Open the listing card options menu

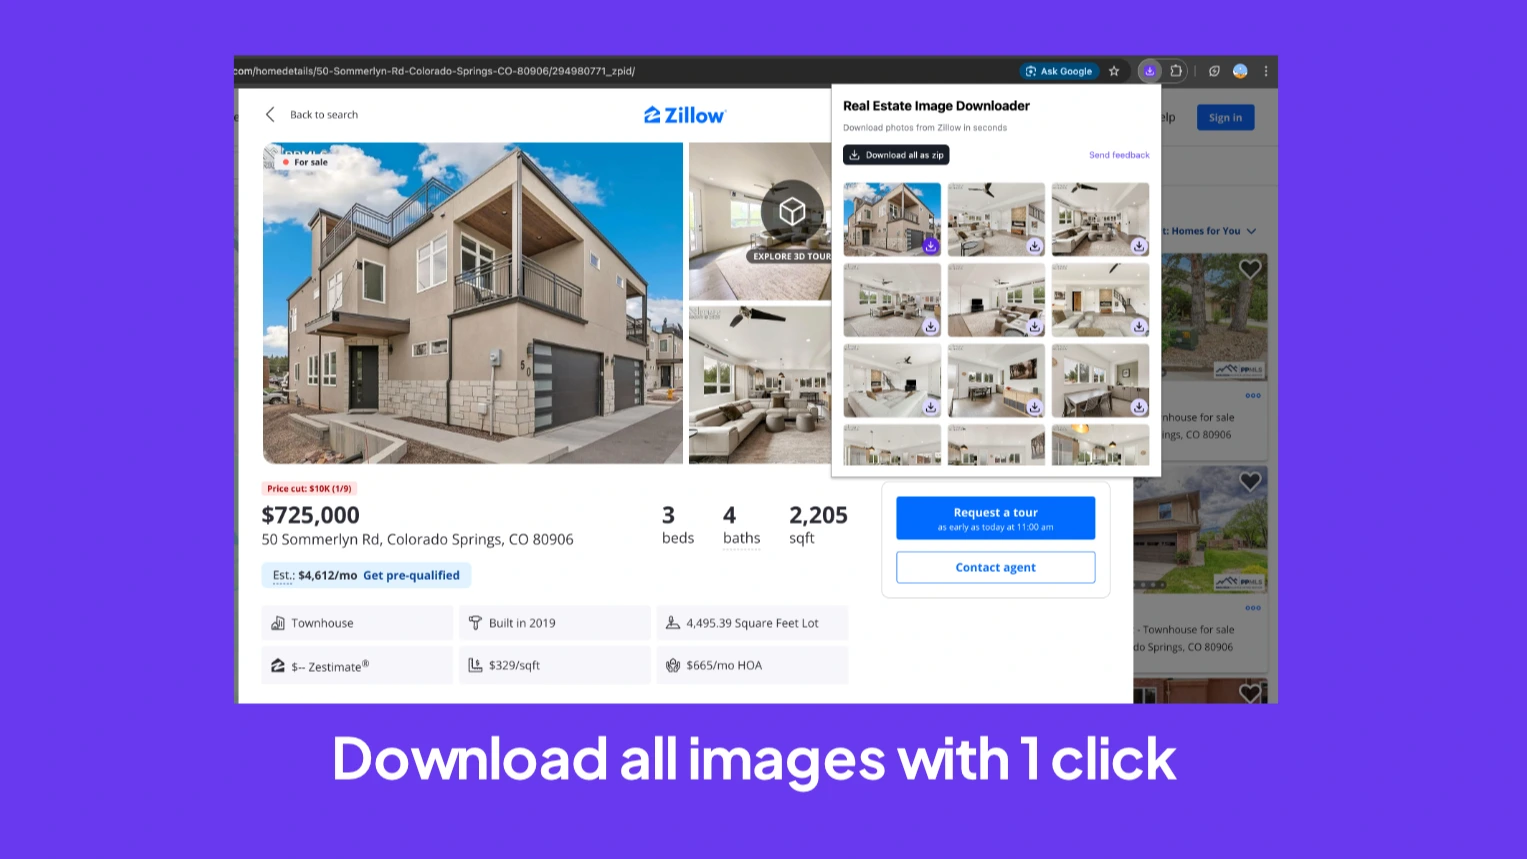pos(1253,395)
